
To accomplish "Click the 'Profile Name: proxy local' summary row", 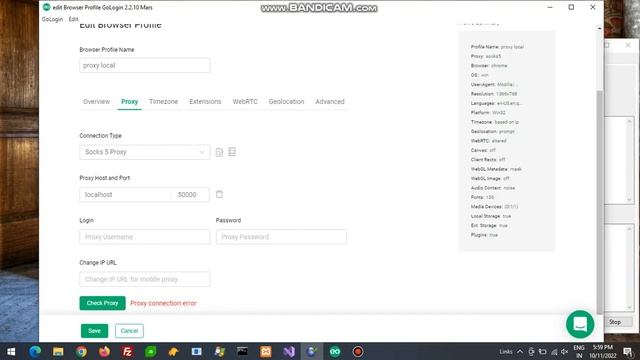I will coord(497,47).
